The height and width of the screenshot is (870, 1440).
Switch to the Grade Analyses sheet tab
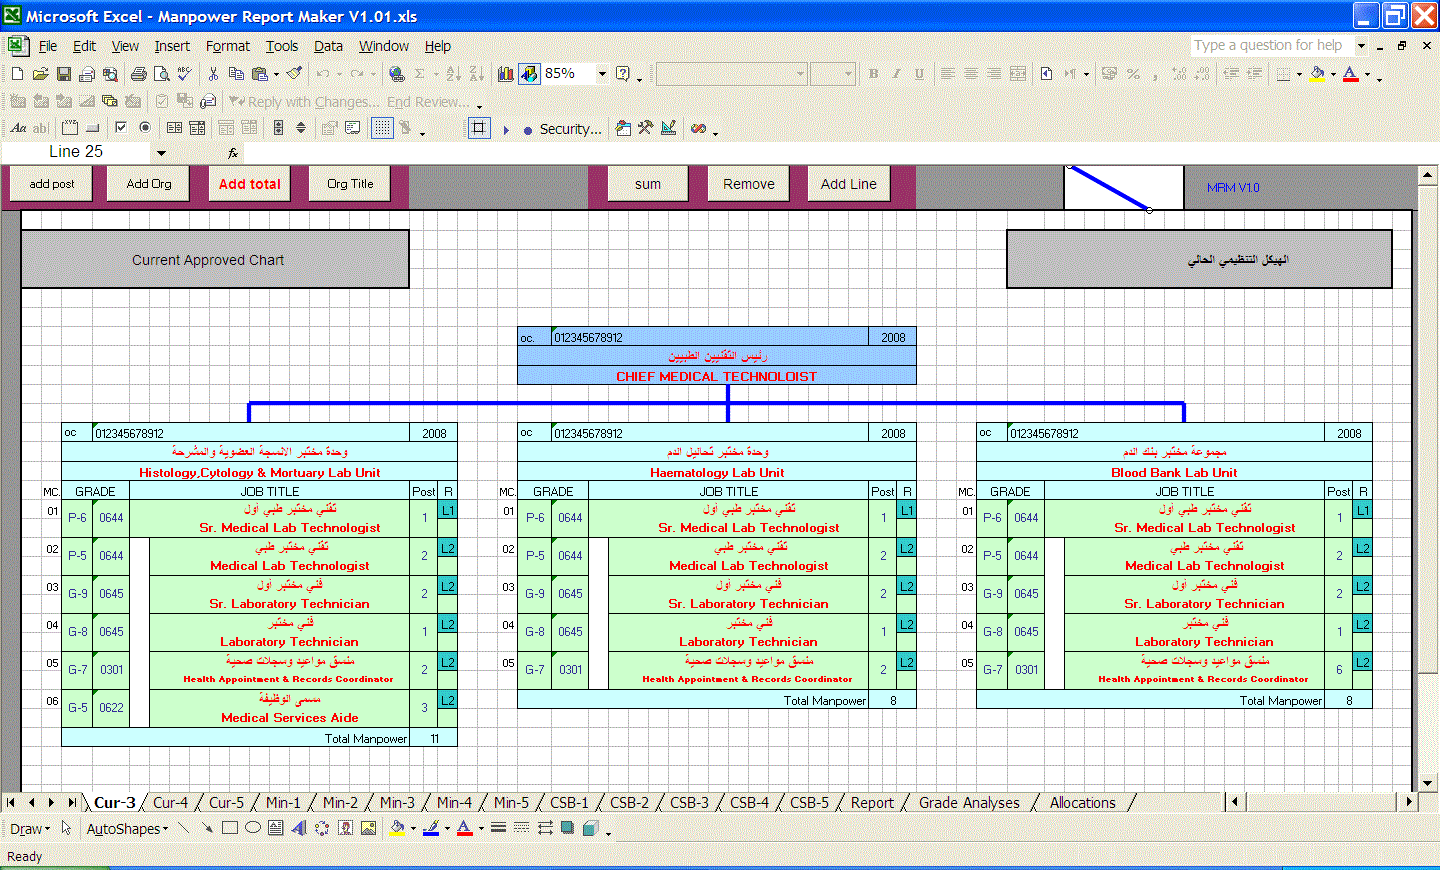(x=969, y=802)
